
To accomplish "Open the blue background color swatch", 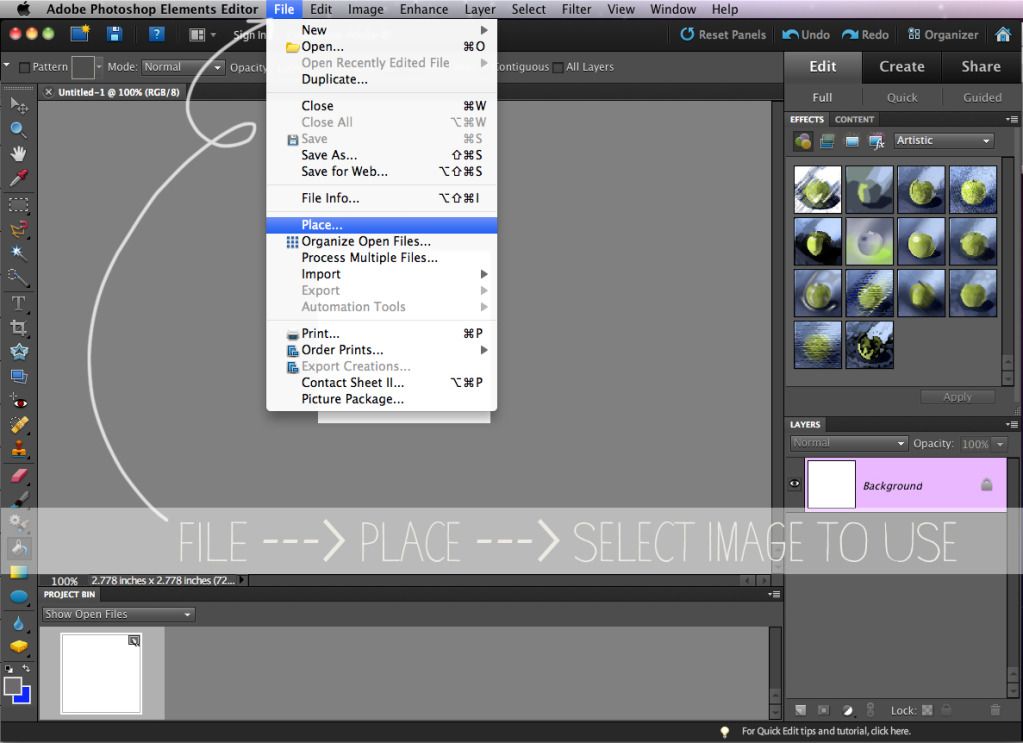I will (24, 696).
